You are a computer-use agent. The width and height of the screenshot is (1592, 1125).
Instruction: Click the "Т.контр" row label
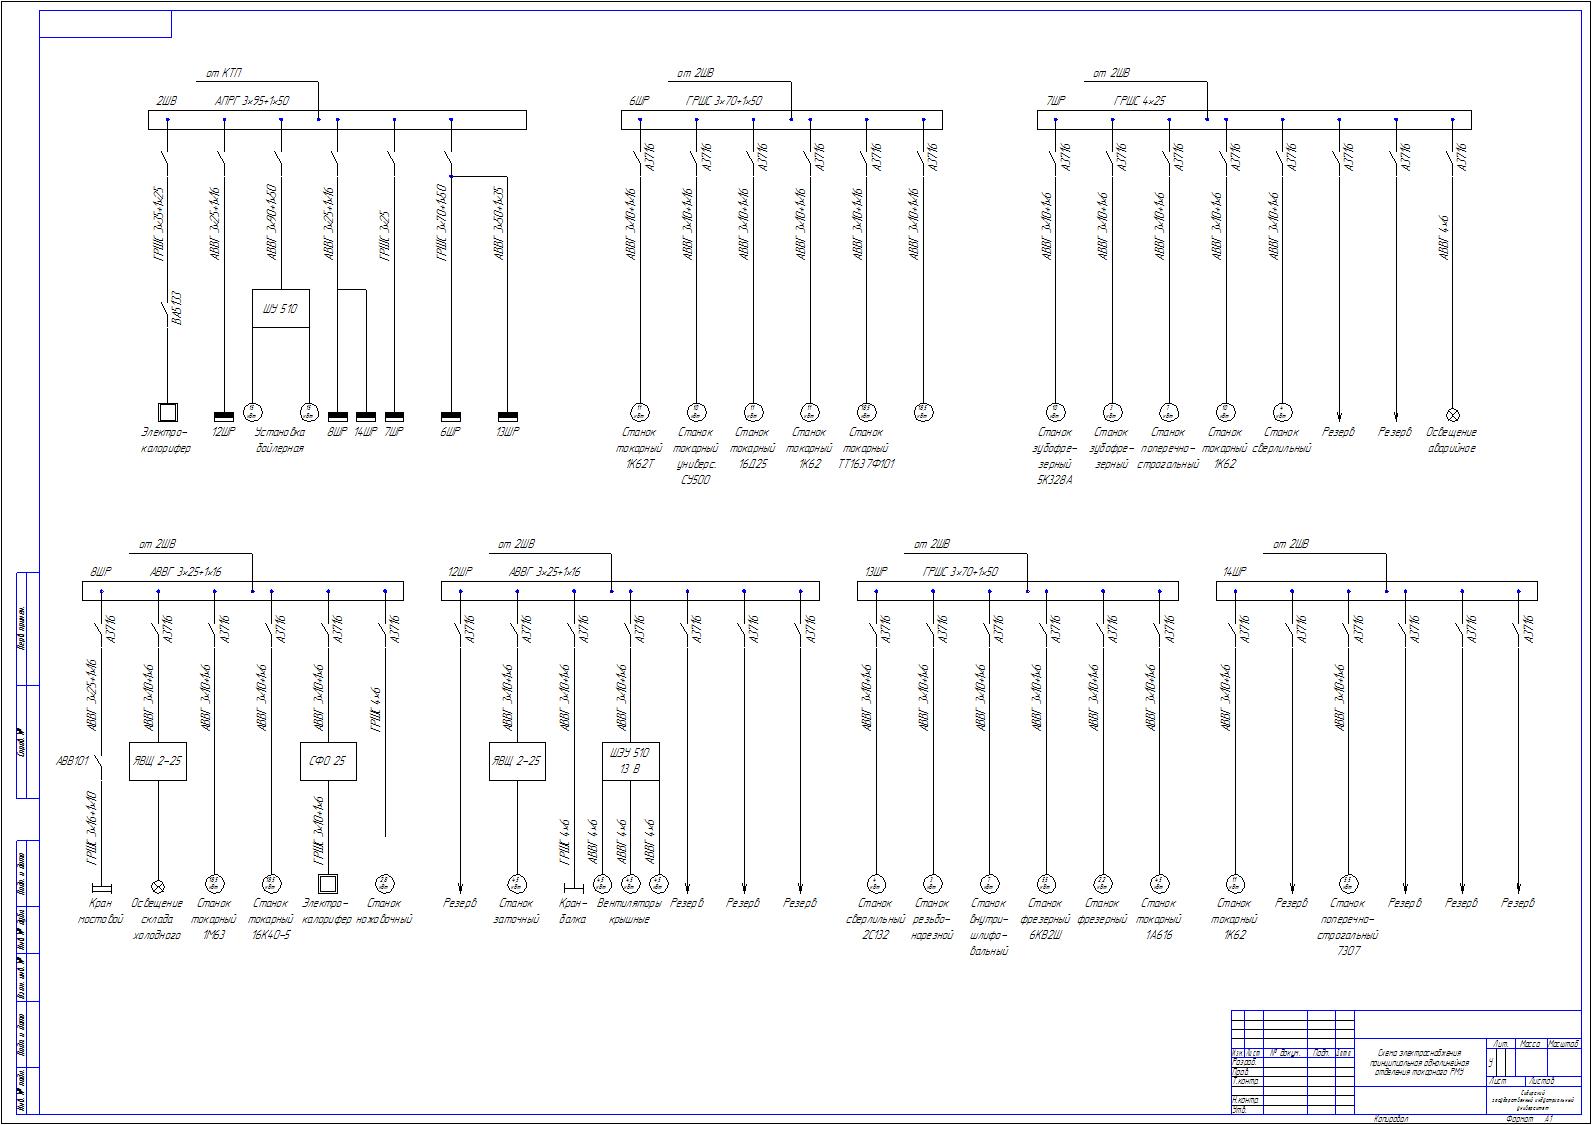click(x=1246, y=1081)
